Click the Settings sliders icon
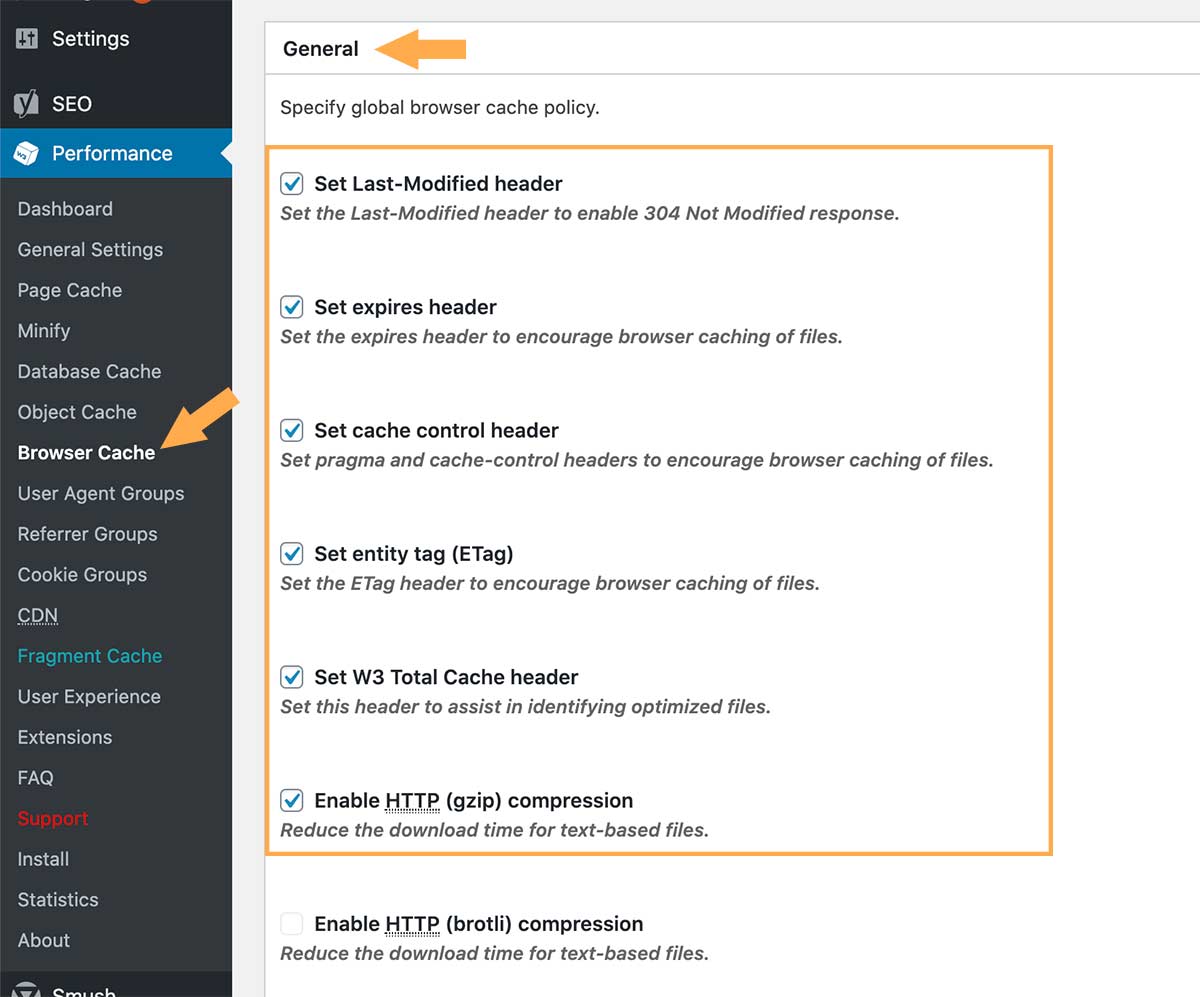Viewport: 1200px width, 997px height. pyautogui.click(x=27, y=39)
